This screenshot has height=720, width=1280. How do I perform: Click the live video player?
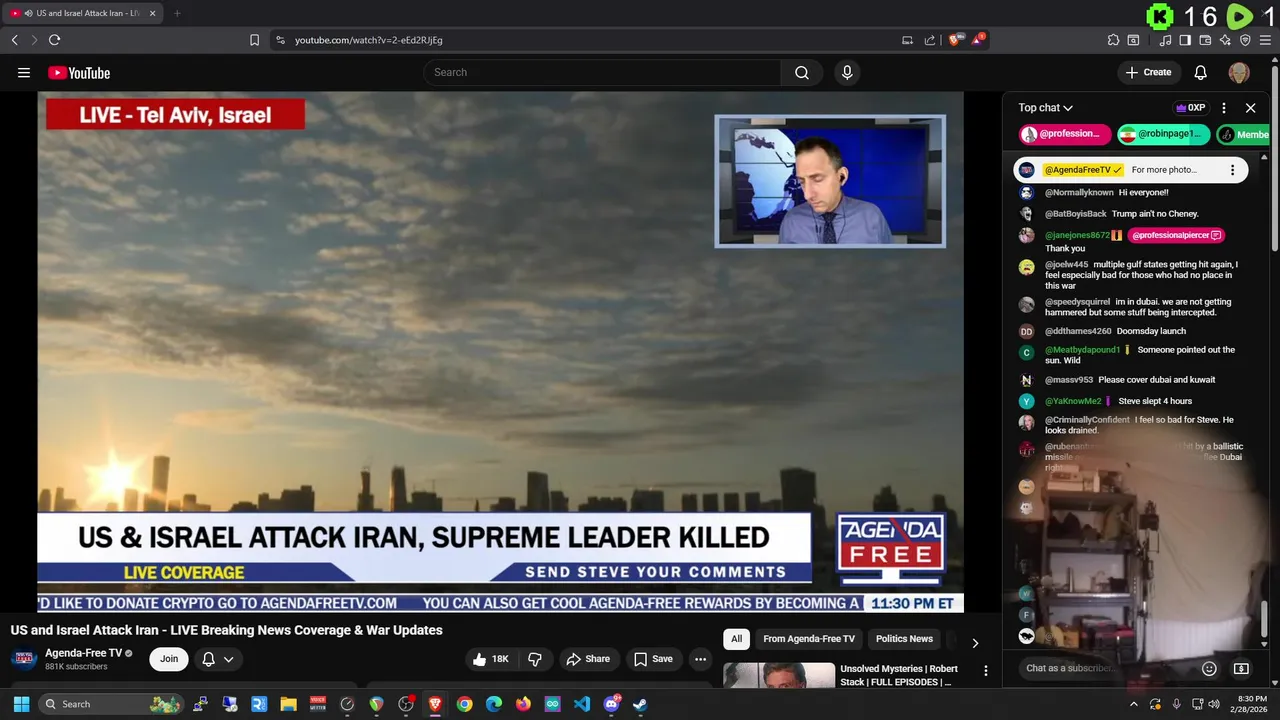coord(500,352)
